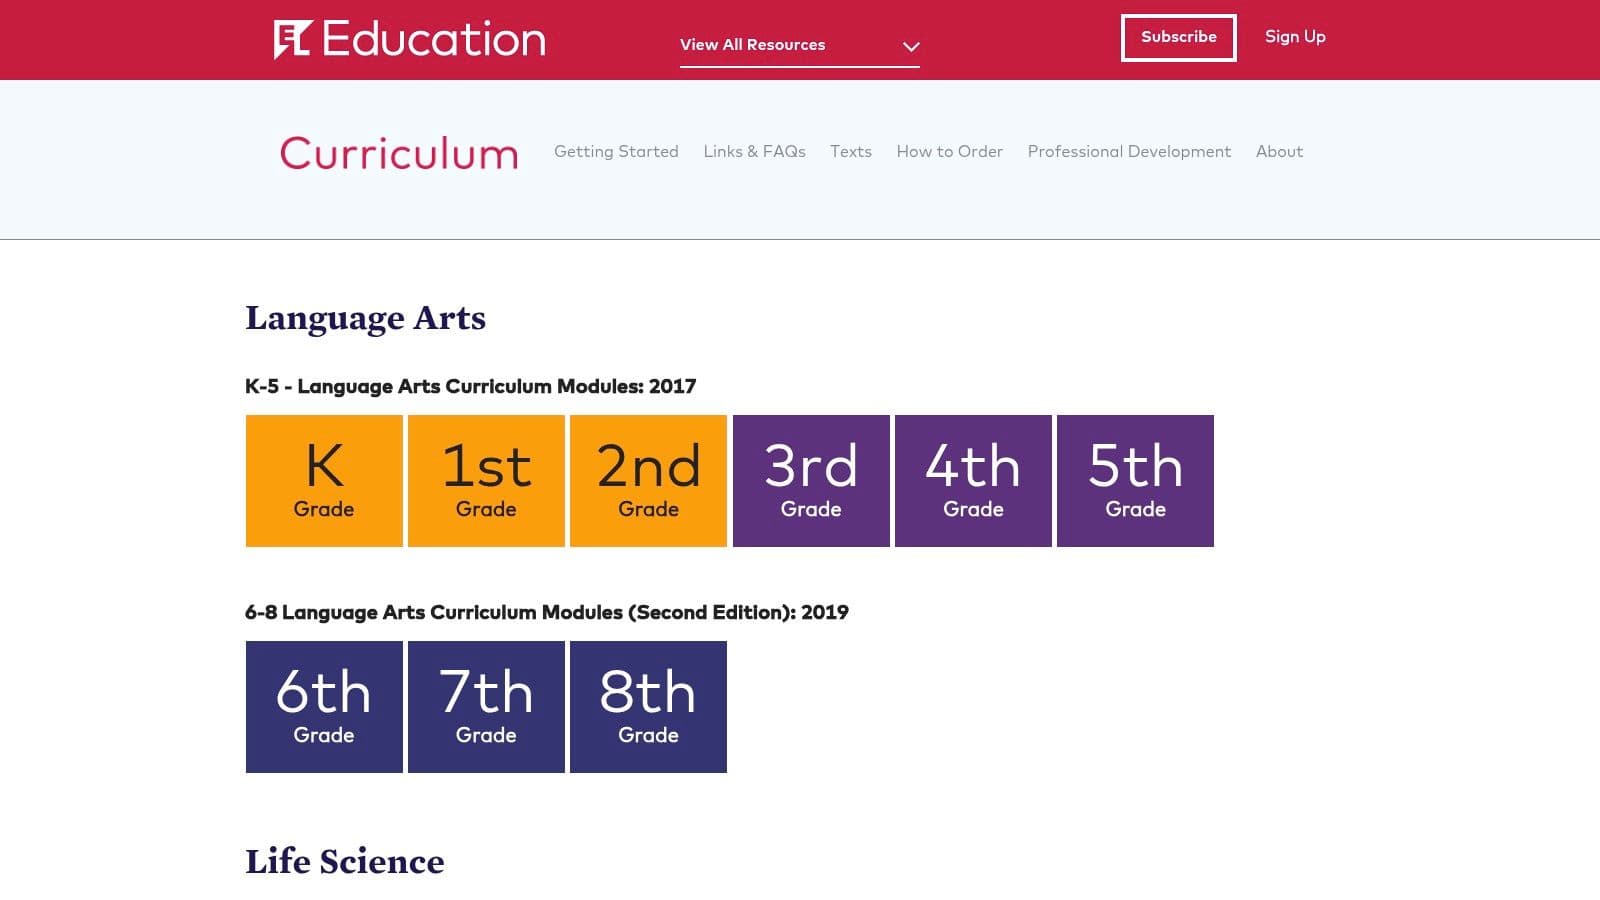Open the View All Resources dropdown
1600x900 pixels.
point(798,45)
